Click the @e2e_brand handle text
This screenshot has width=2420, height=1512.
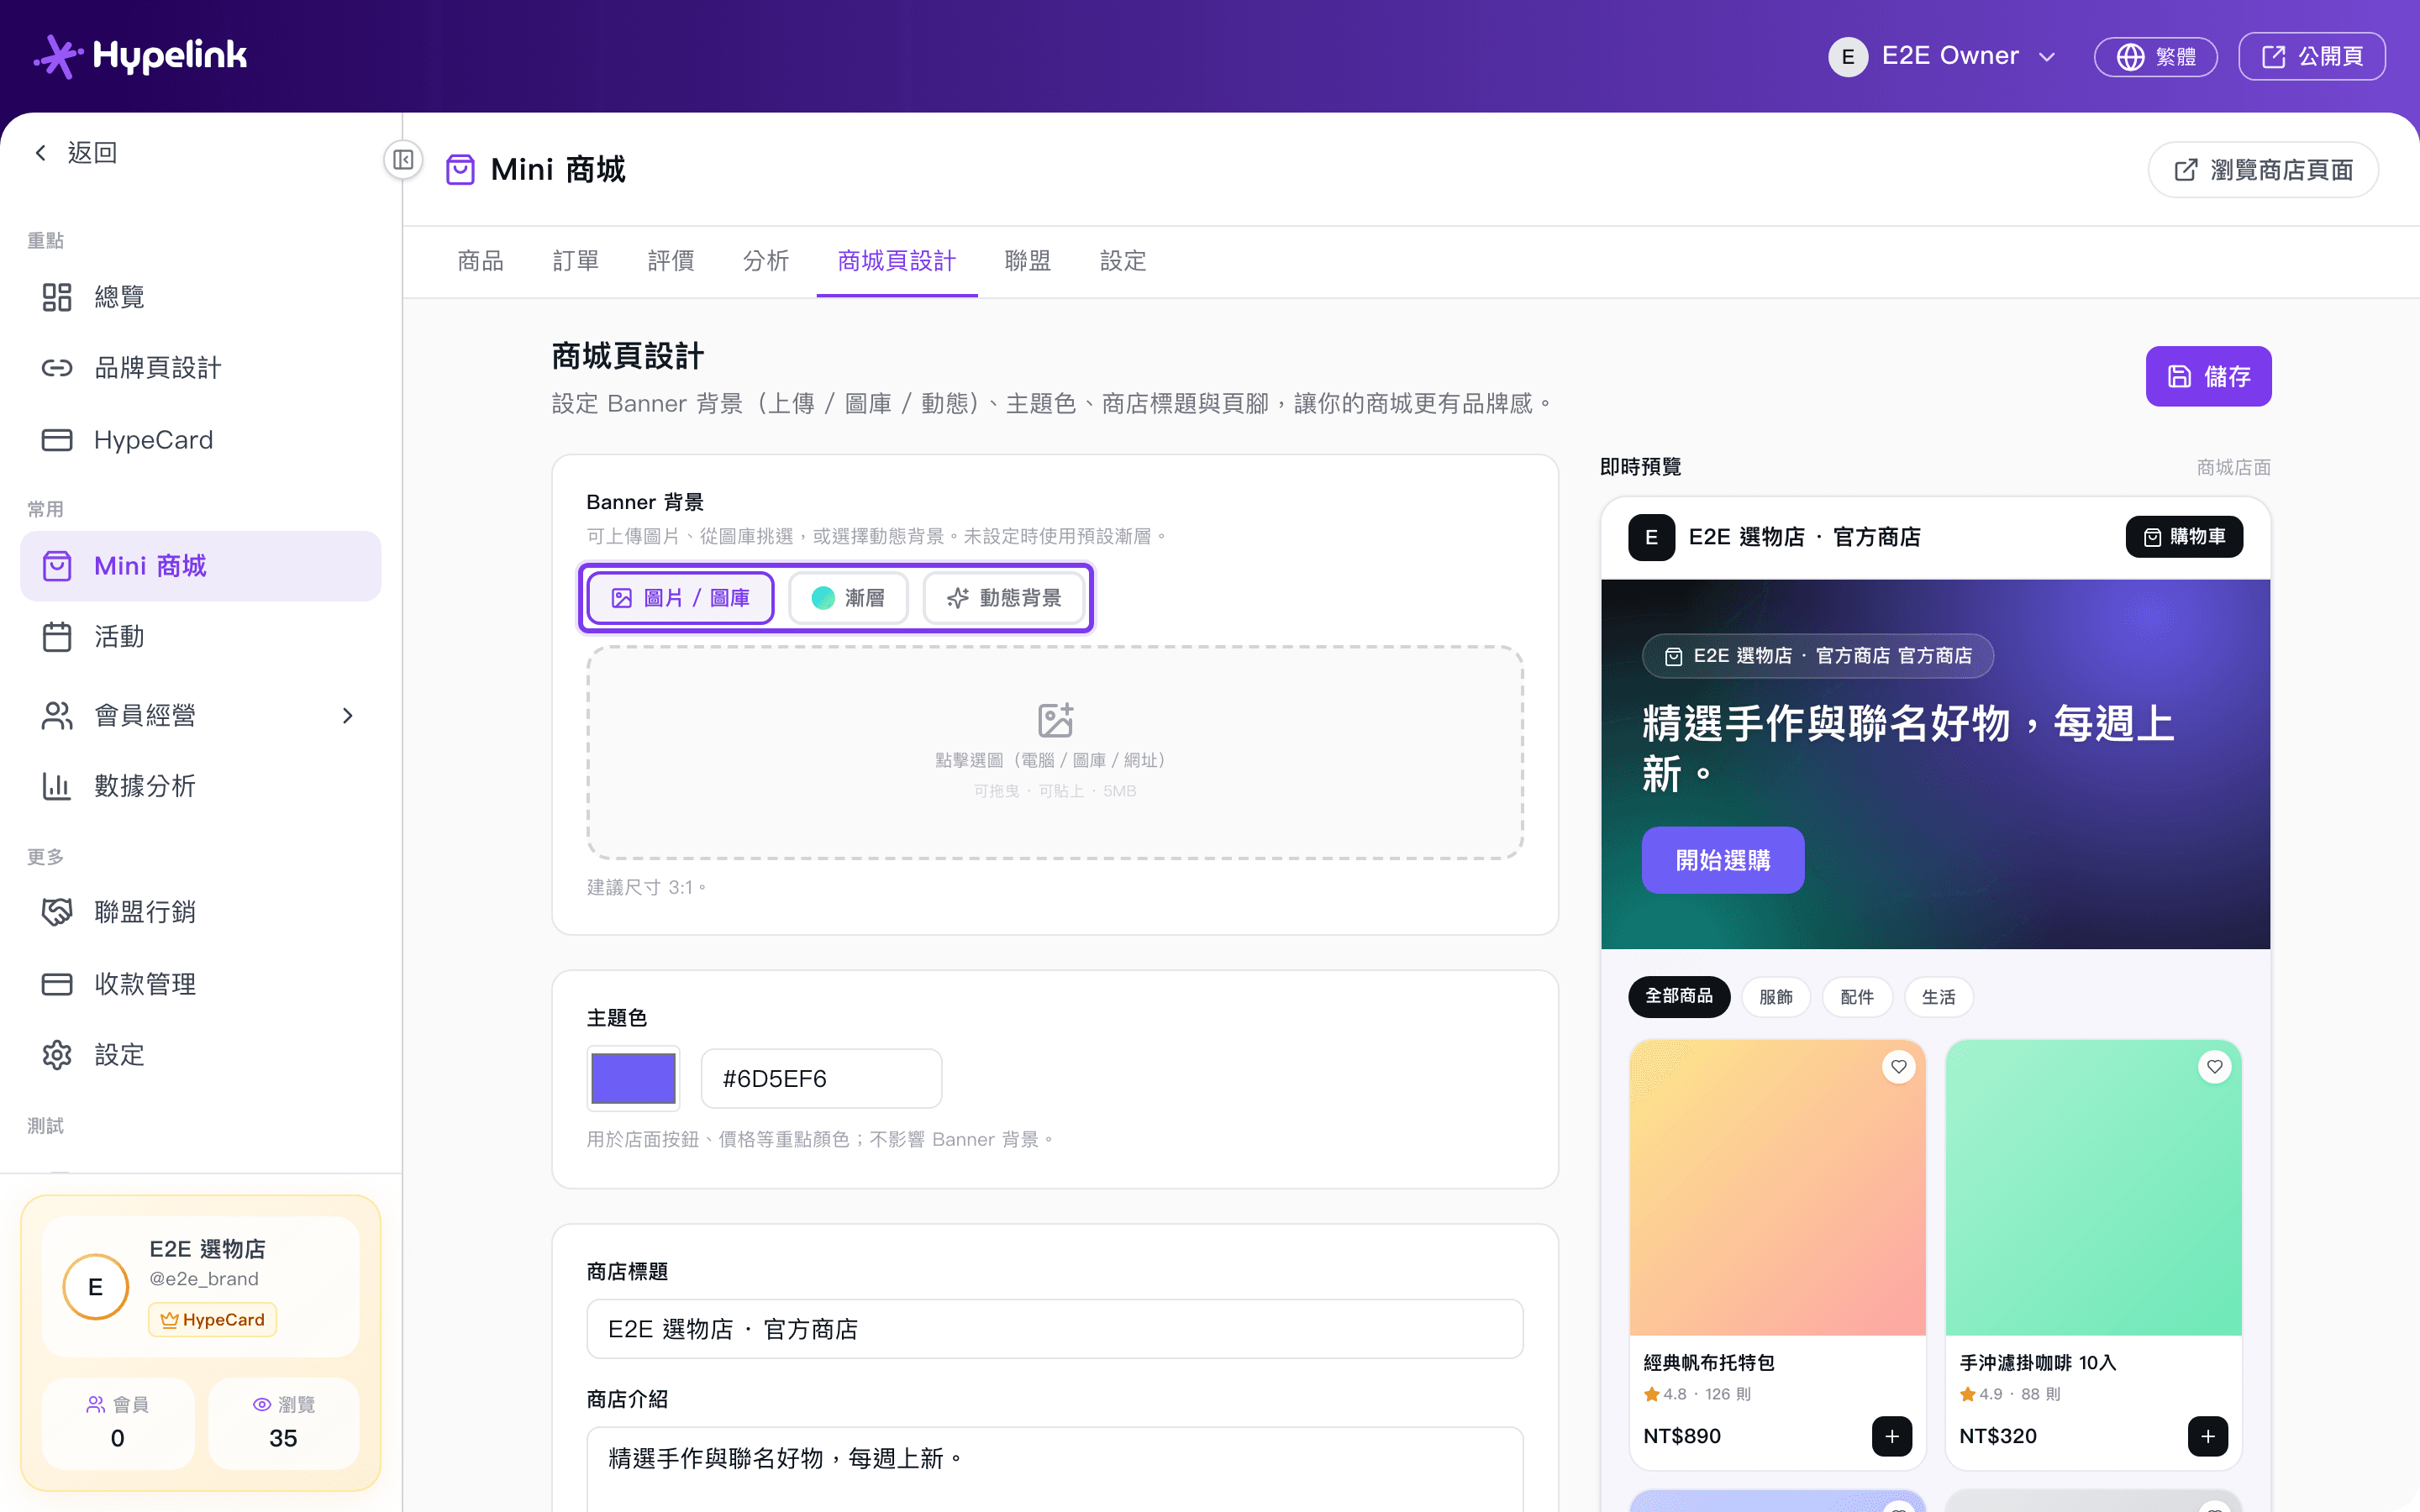point(204,1279)
